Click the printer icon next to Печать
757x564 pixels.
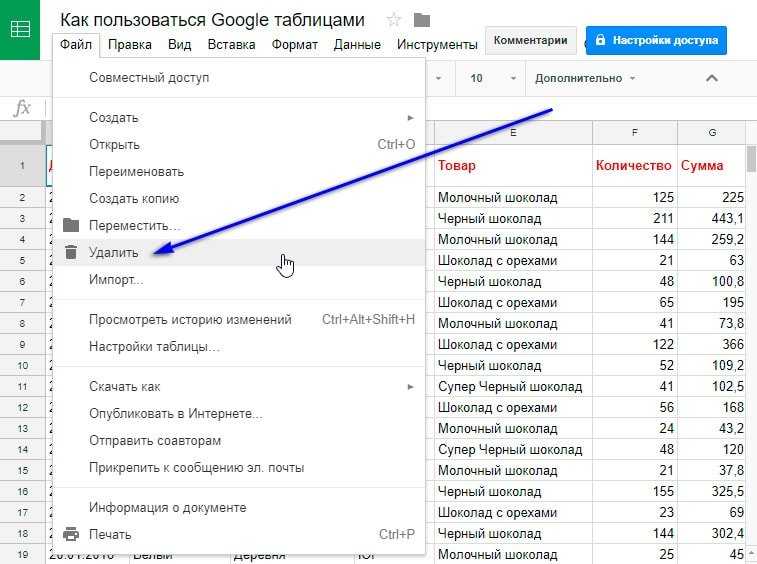pyautogui.click(x=71, y=534)
